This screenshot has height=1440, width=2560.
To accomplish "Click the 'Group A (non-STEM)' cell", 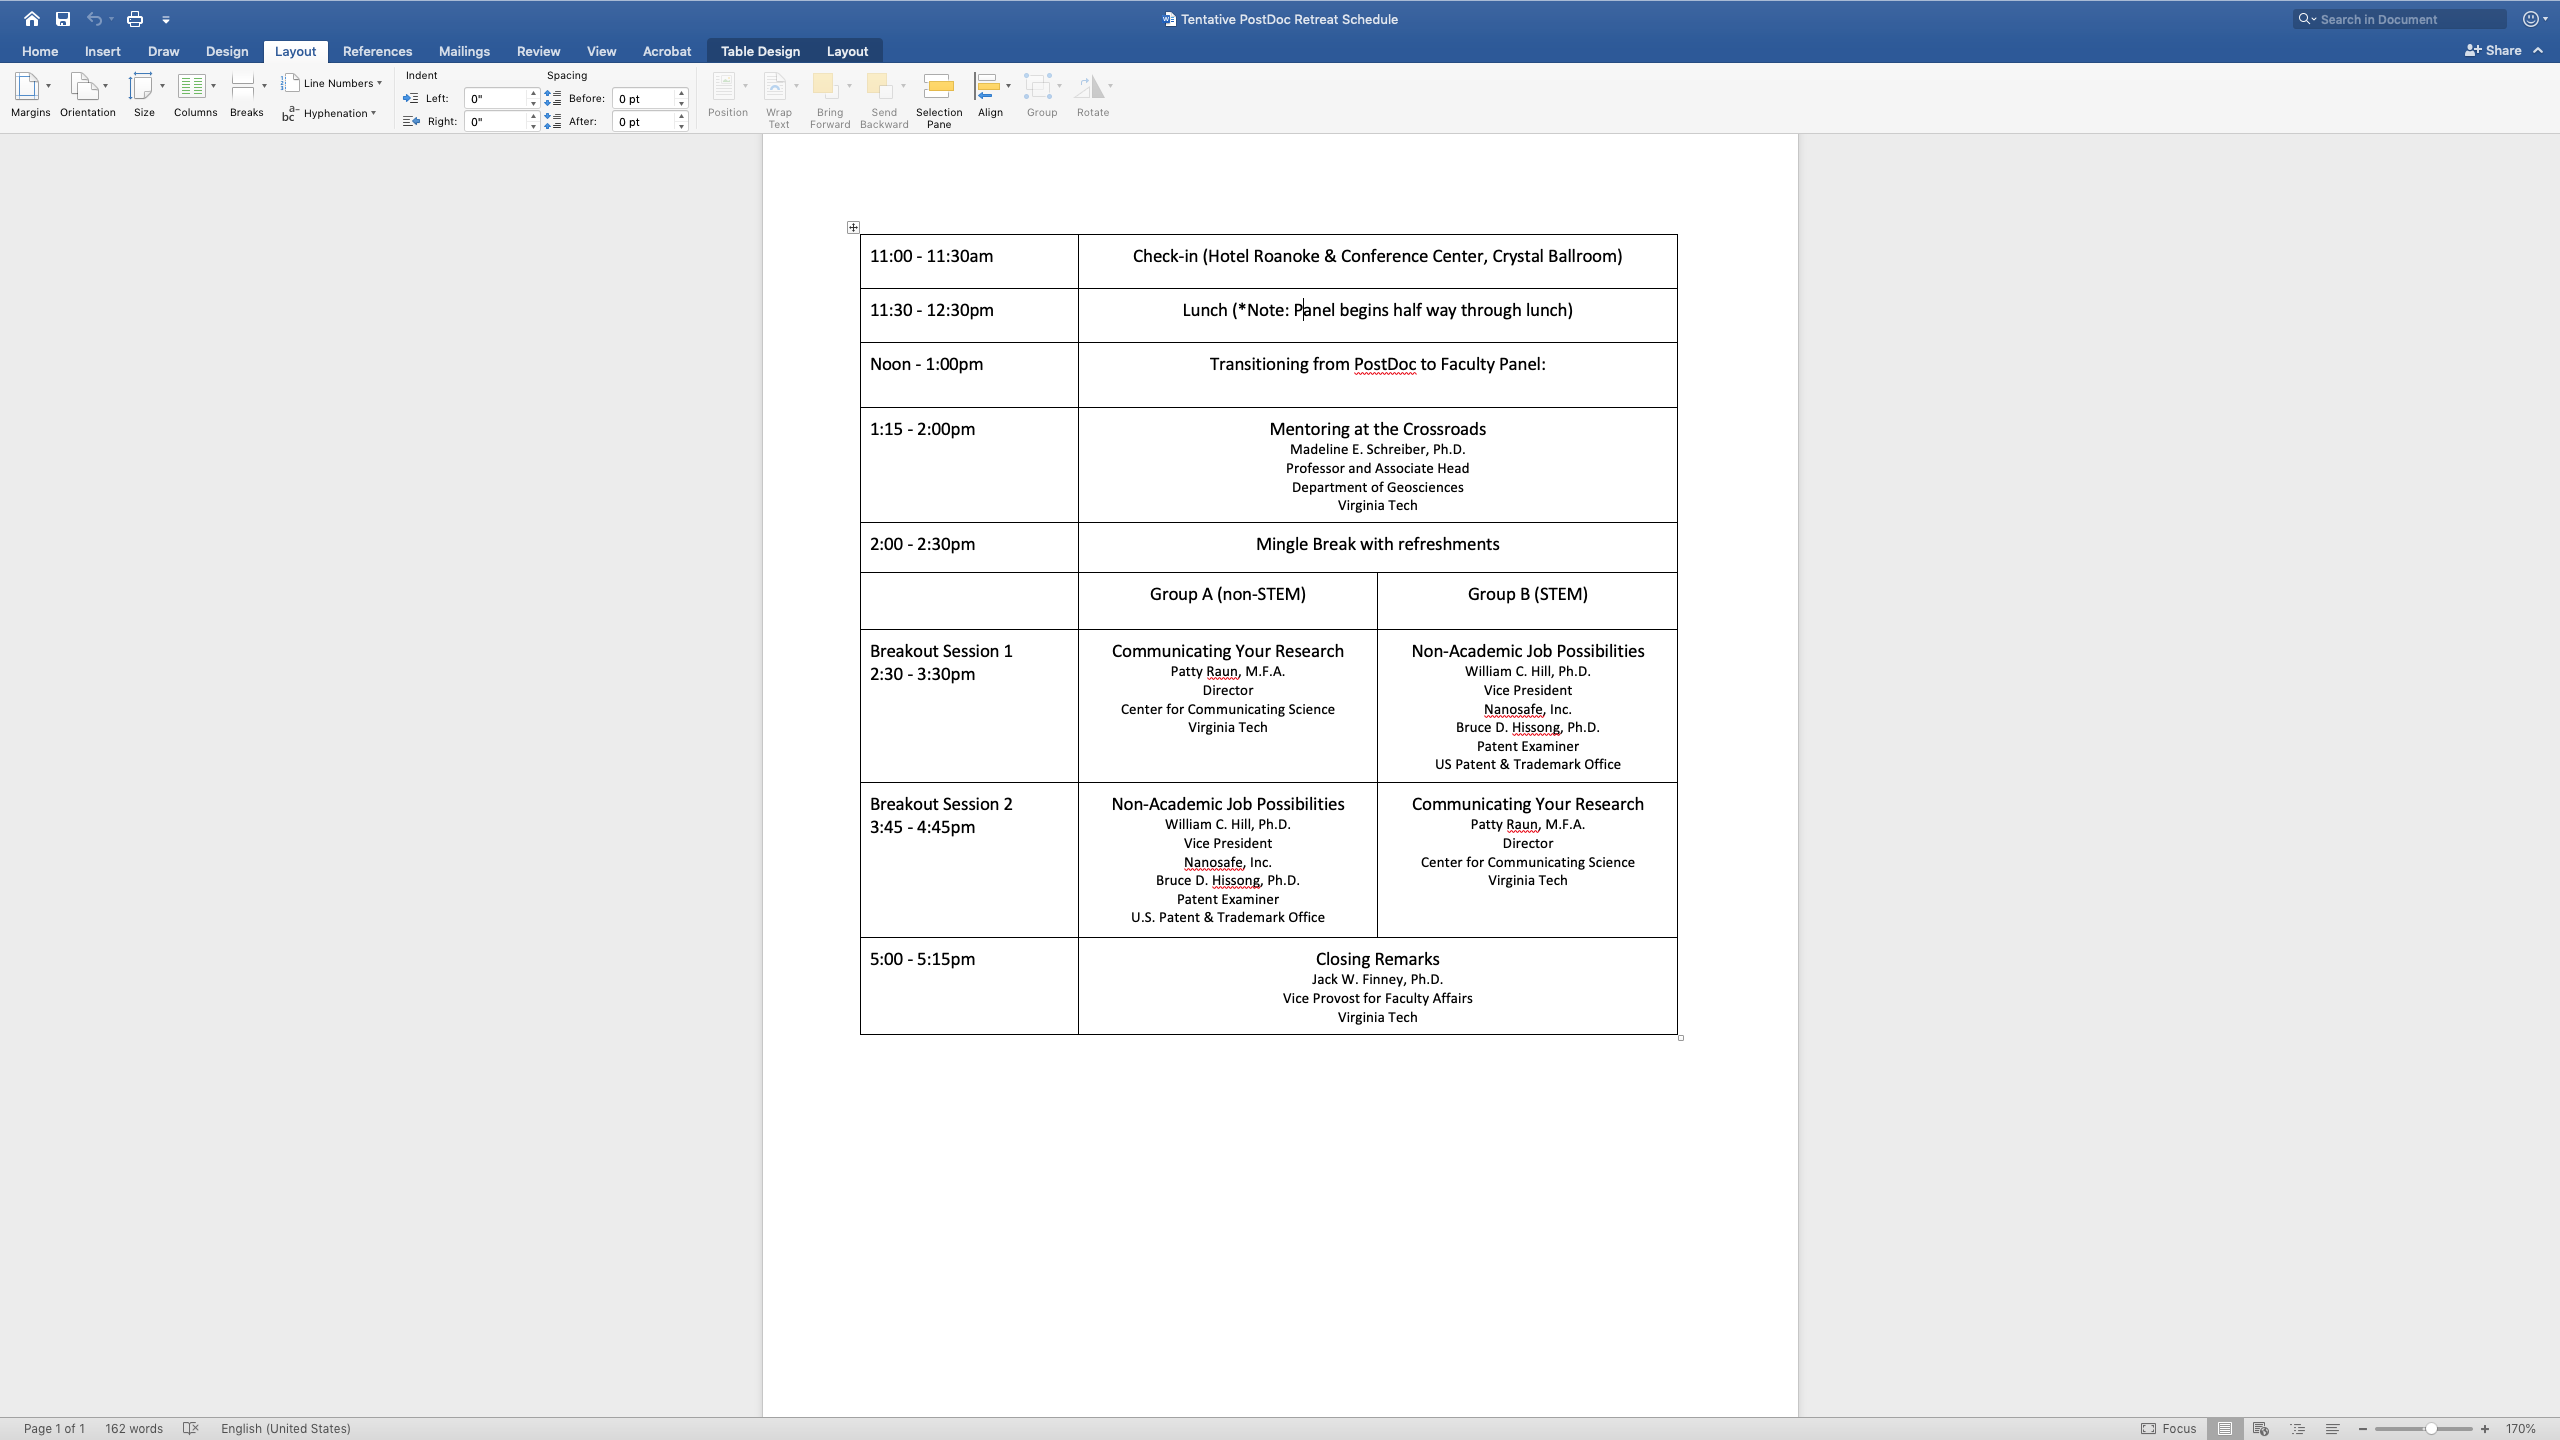I will 1227,600.
